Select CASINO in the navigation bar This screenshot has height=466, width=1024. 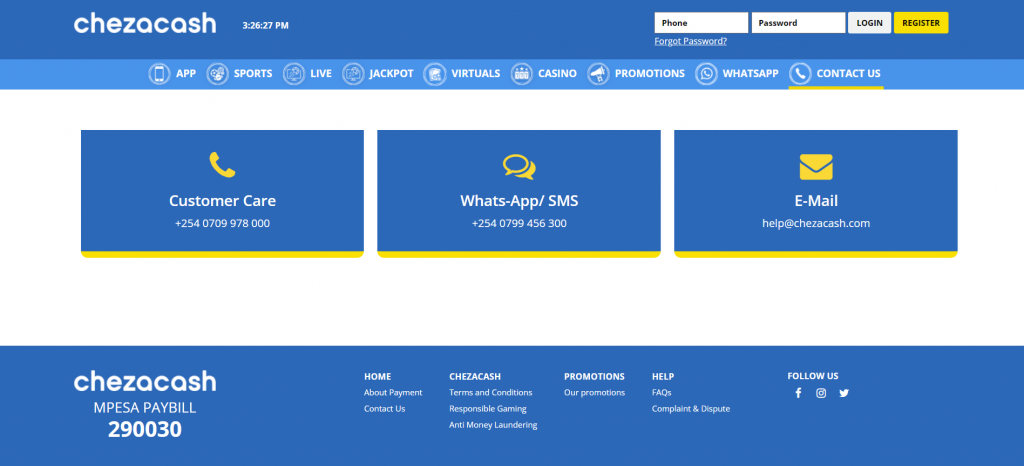click(557, 74)
